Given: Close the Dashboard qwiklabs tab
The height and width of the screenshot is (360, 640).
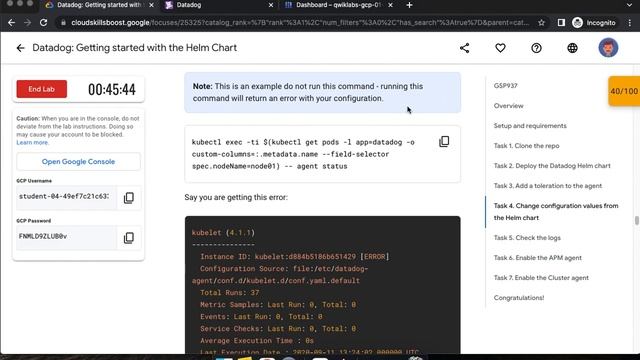Looking at the screenshot, I should (x=390, y=5).
